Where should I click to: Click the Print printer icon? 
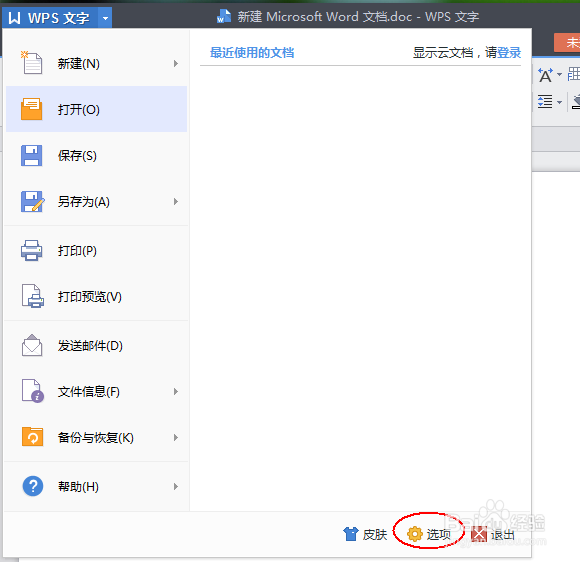(31, 250)
